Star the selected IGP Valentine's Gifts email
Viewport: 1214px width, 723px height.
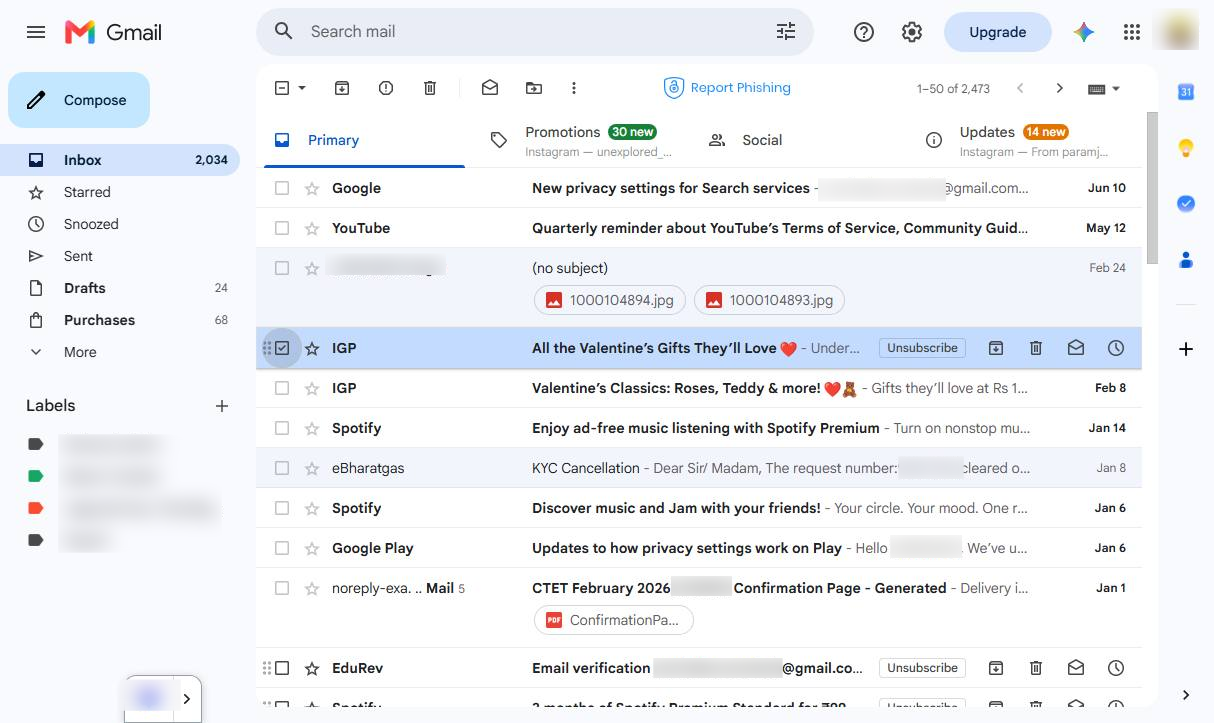pos(312,348)
